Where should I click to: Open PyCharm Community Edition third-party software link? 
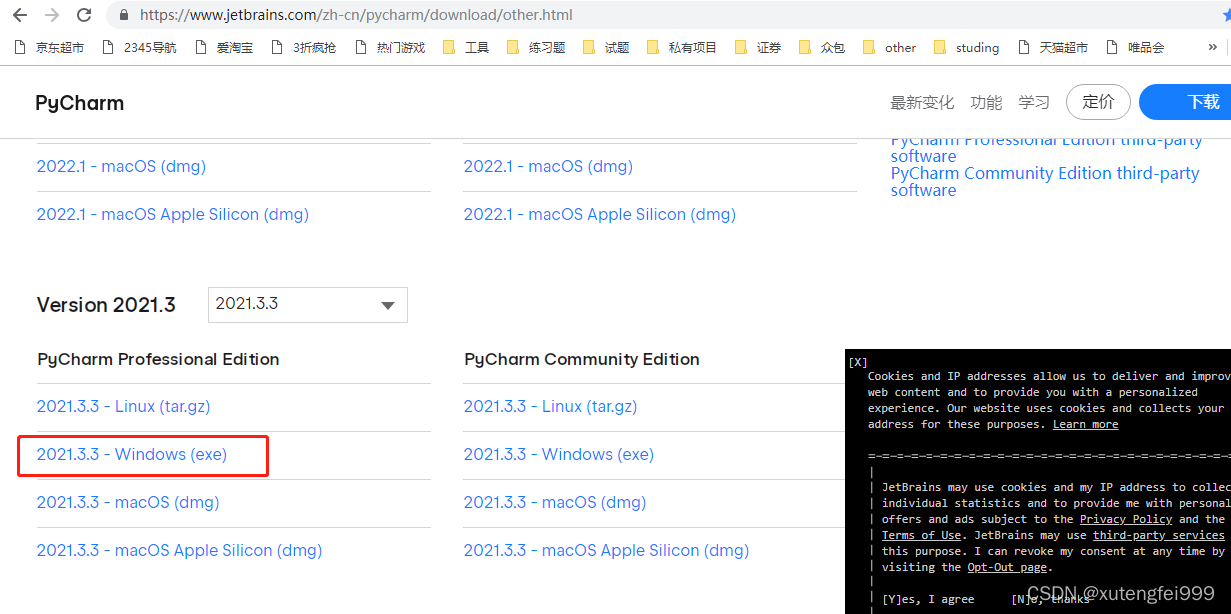1045,181
